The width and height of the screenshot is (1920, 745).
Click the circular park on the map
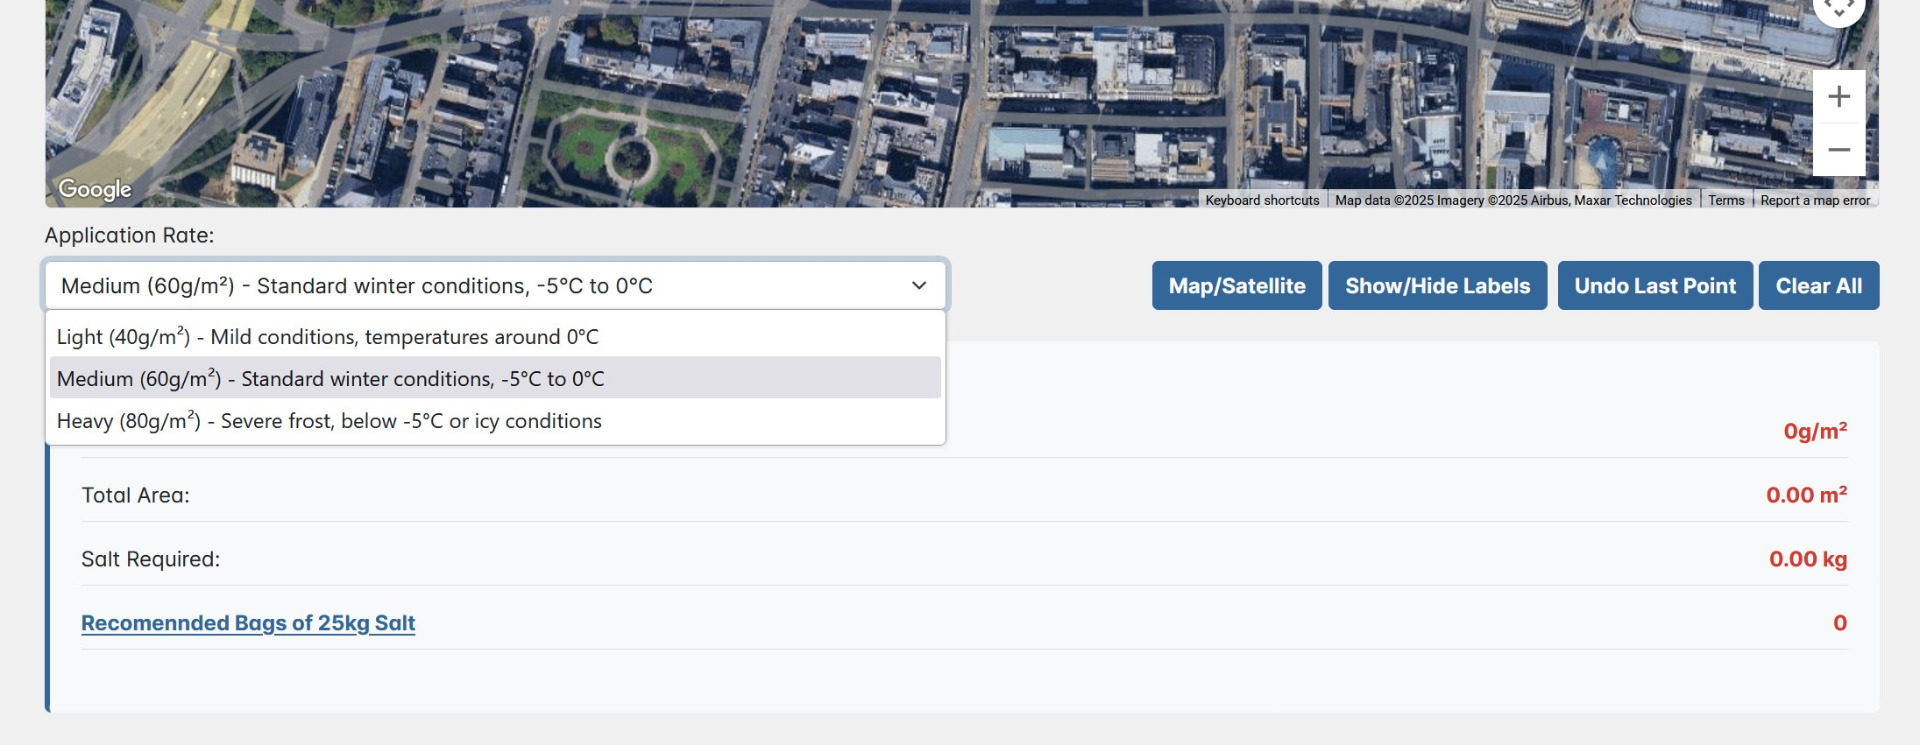tap(631, 156)
